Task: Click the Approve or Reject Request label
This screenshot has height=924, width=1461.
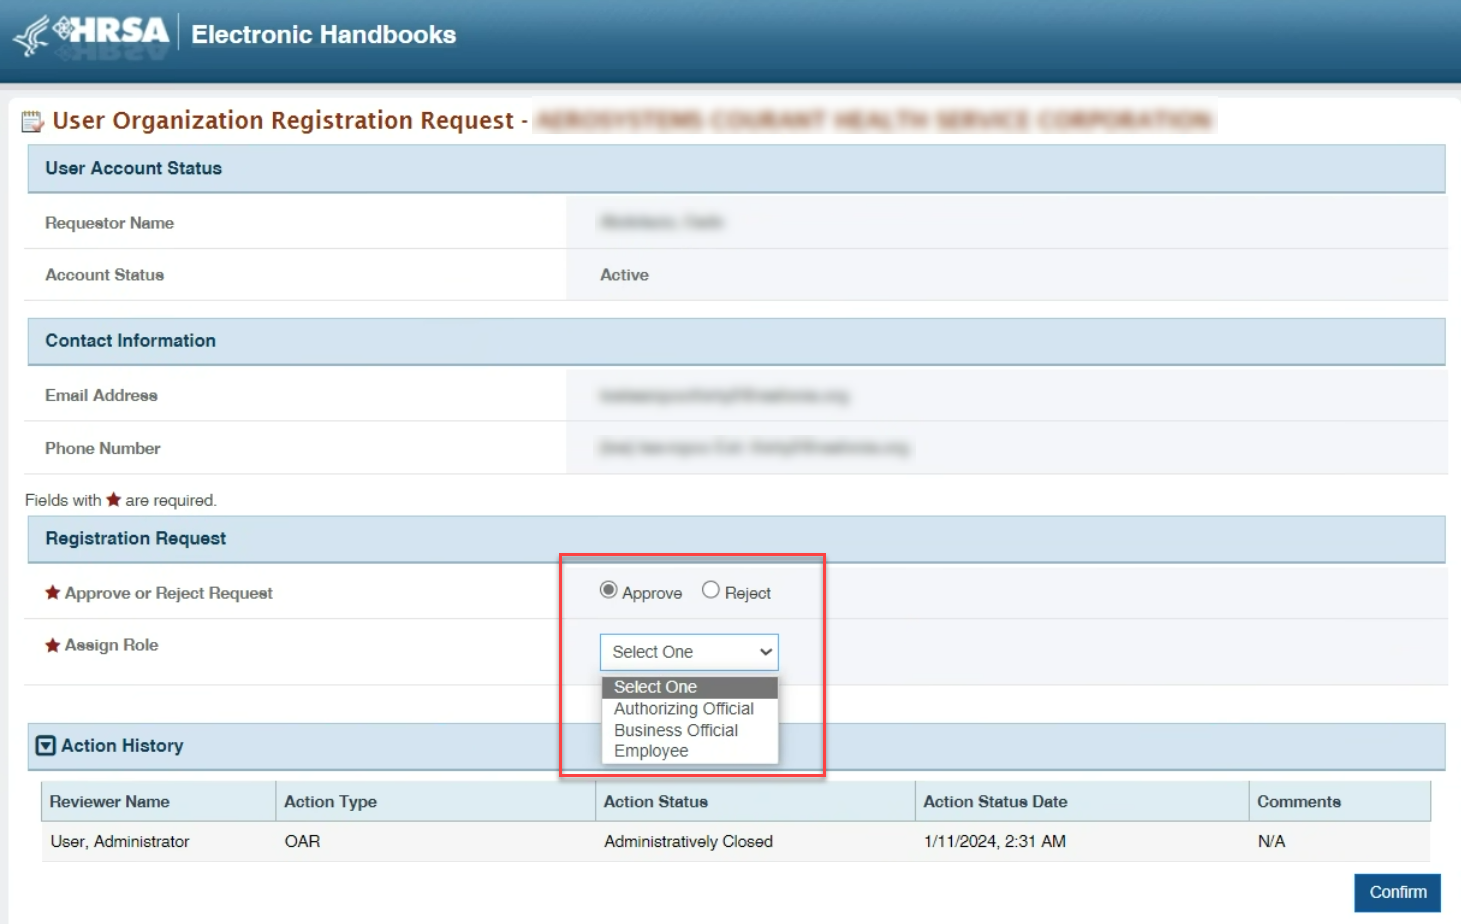Action: tap(168, 593)
